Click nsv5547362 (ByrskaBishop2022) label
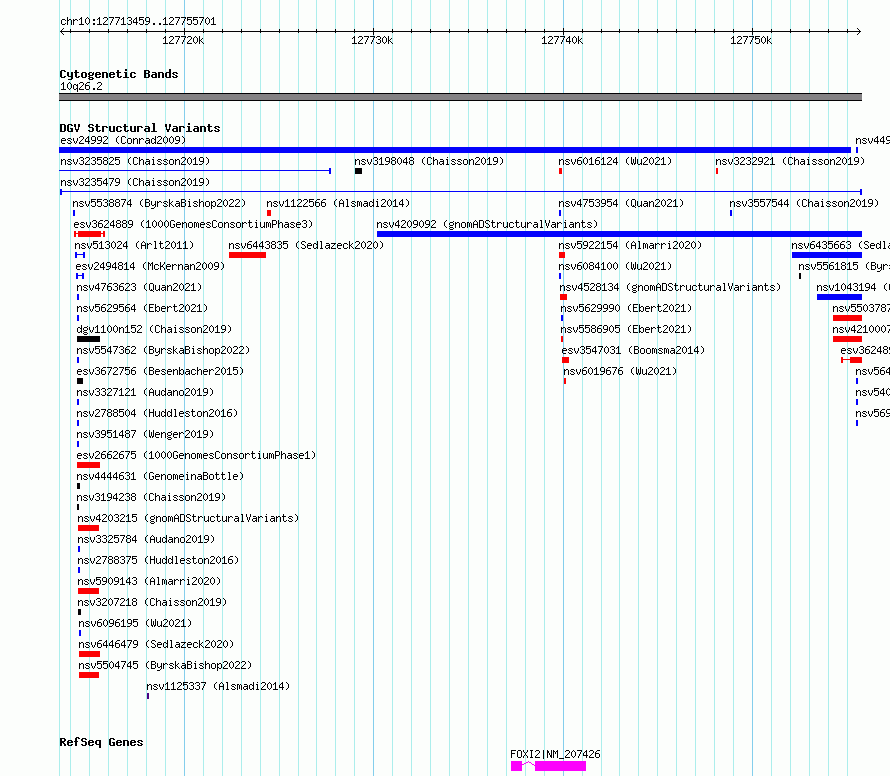The height and width of the screenshot is (776, 890). click(163, 350)
